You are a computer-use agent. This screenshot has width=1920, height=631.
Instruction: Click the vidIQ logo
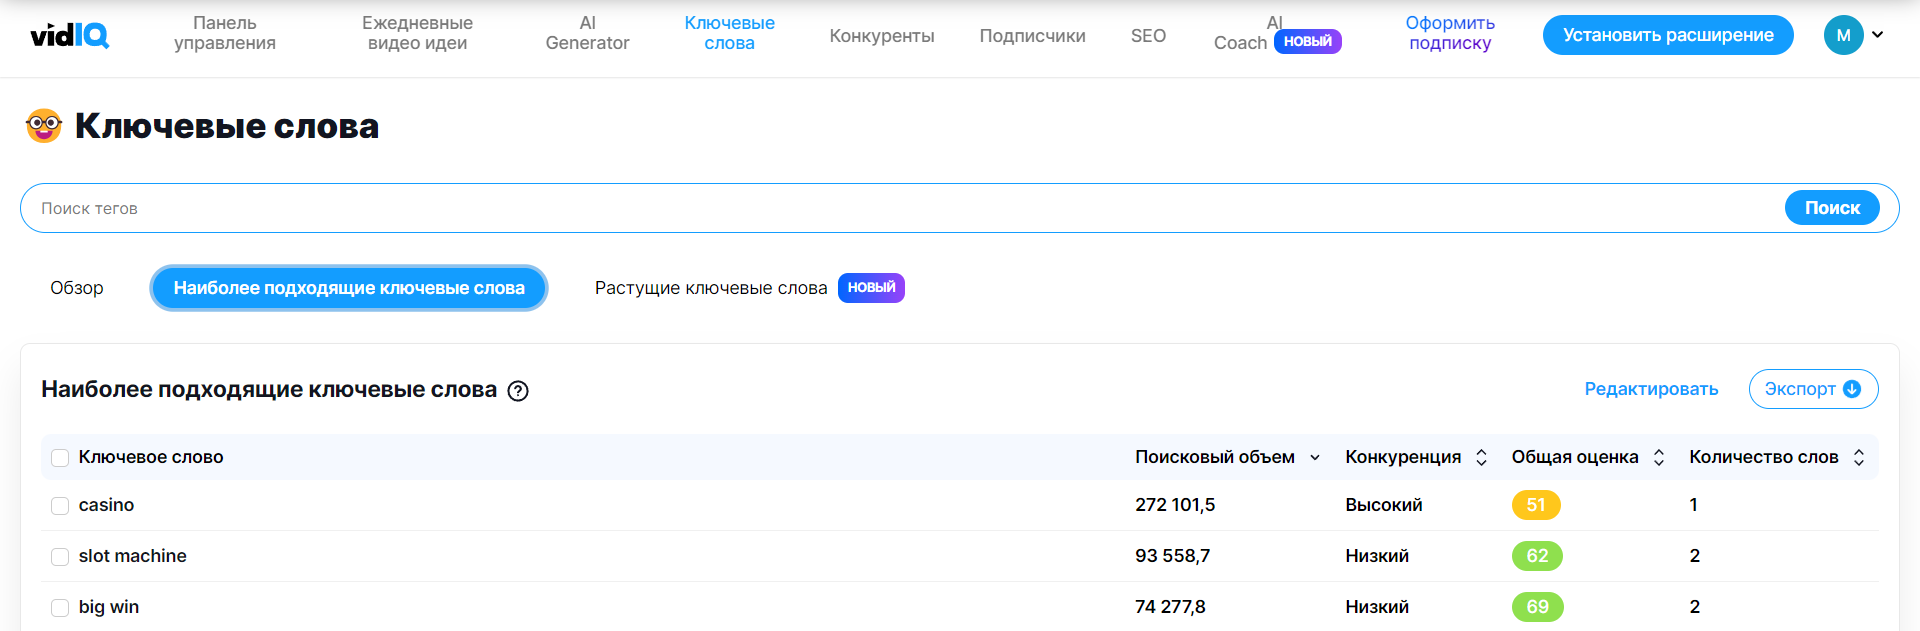(x=70, y=36)
